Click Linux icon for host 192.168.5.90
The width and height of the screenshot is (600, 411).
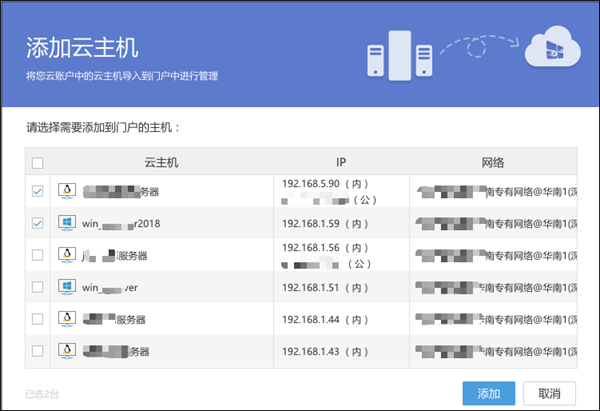pos(67,191)
